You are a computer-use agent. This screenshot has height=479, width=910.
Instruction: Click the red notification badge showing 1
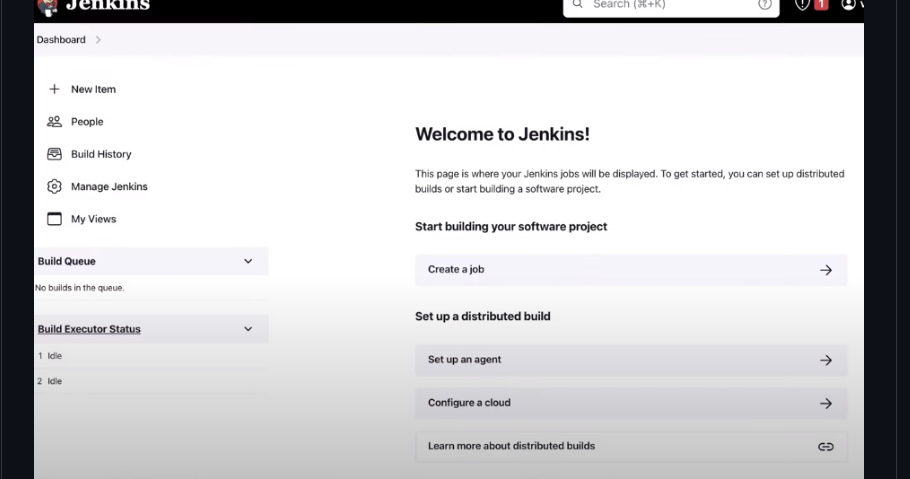coord(821,5)
